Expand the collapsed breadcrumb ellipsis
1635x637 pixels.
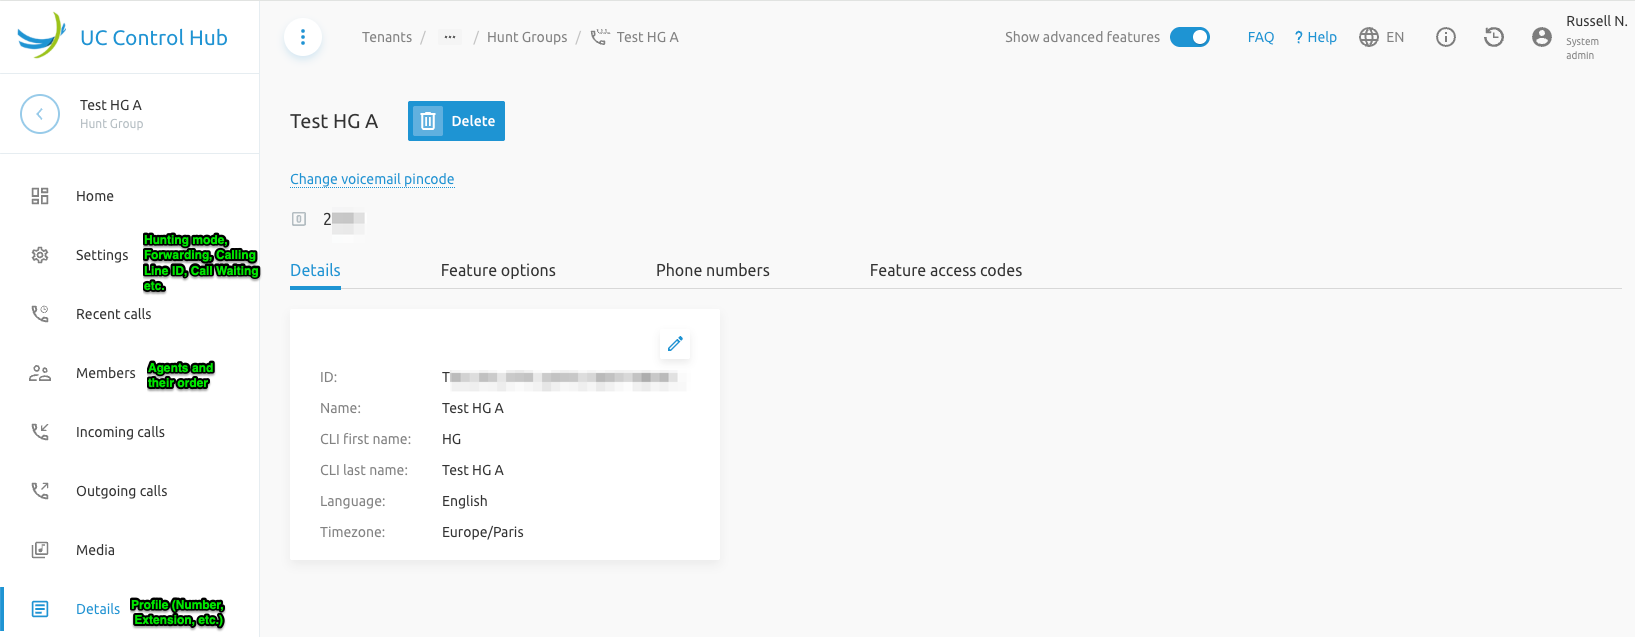click(x=450, y=37)
